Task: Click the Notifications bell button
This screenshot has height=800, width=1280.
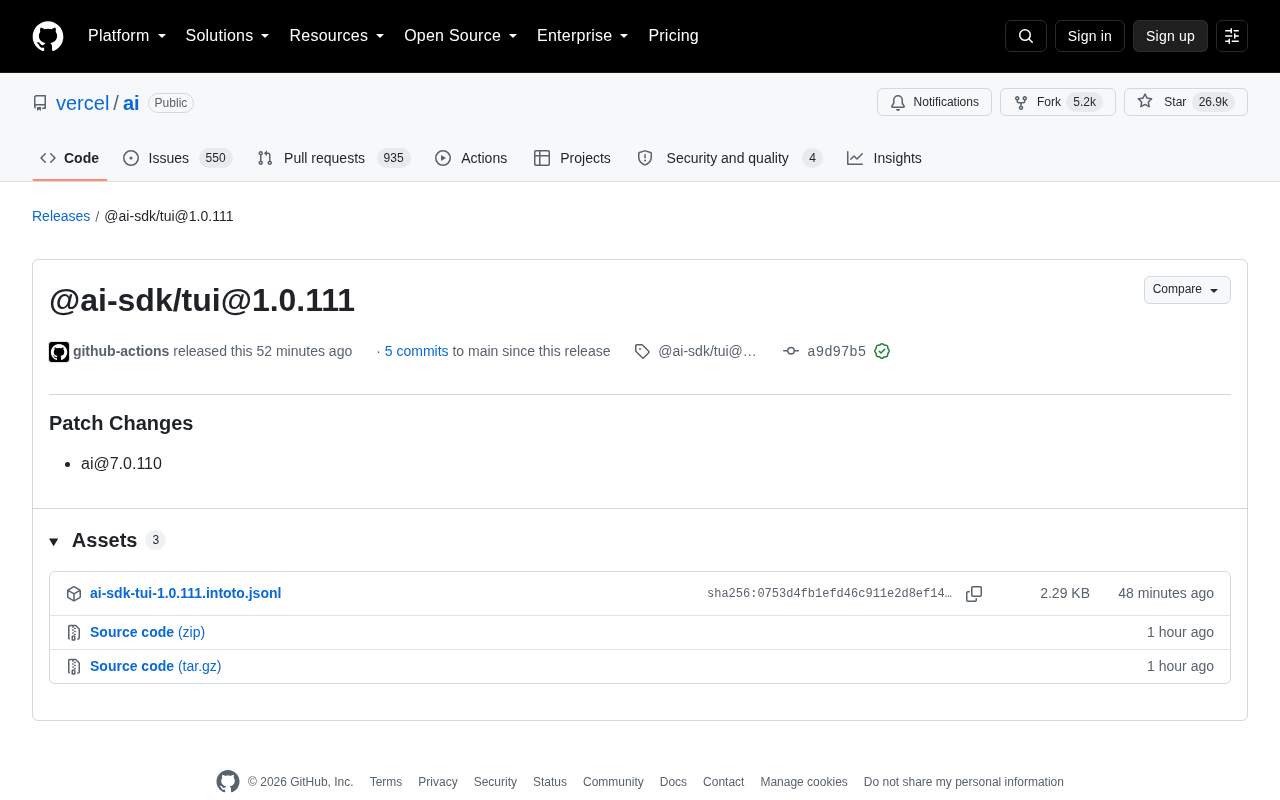Action: (934, 102)
